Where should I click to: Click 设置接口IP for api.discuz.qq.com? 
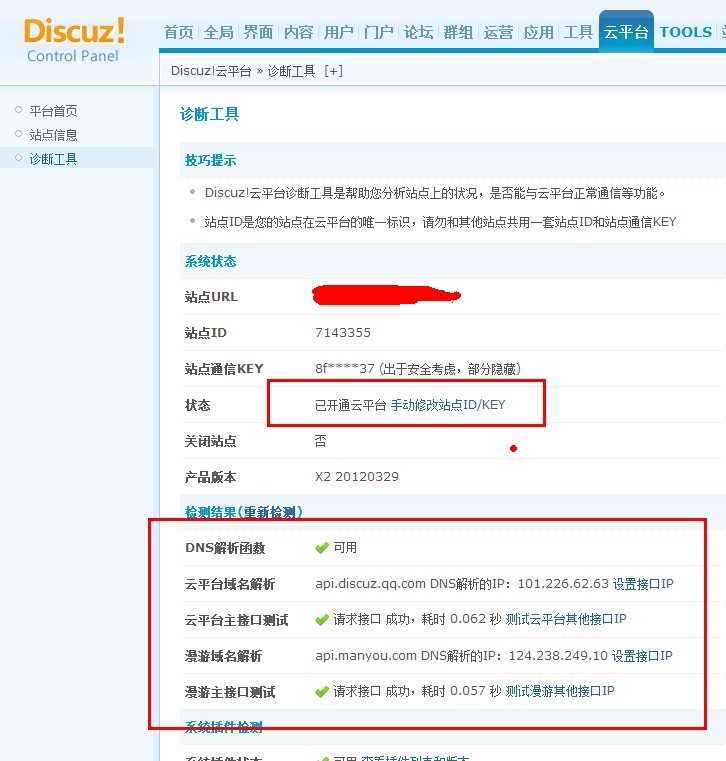[x=643, y=583]
